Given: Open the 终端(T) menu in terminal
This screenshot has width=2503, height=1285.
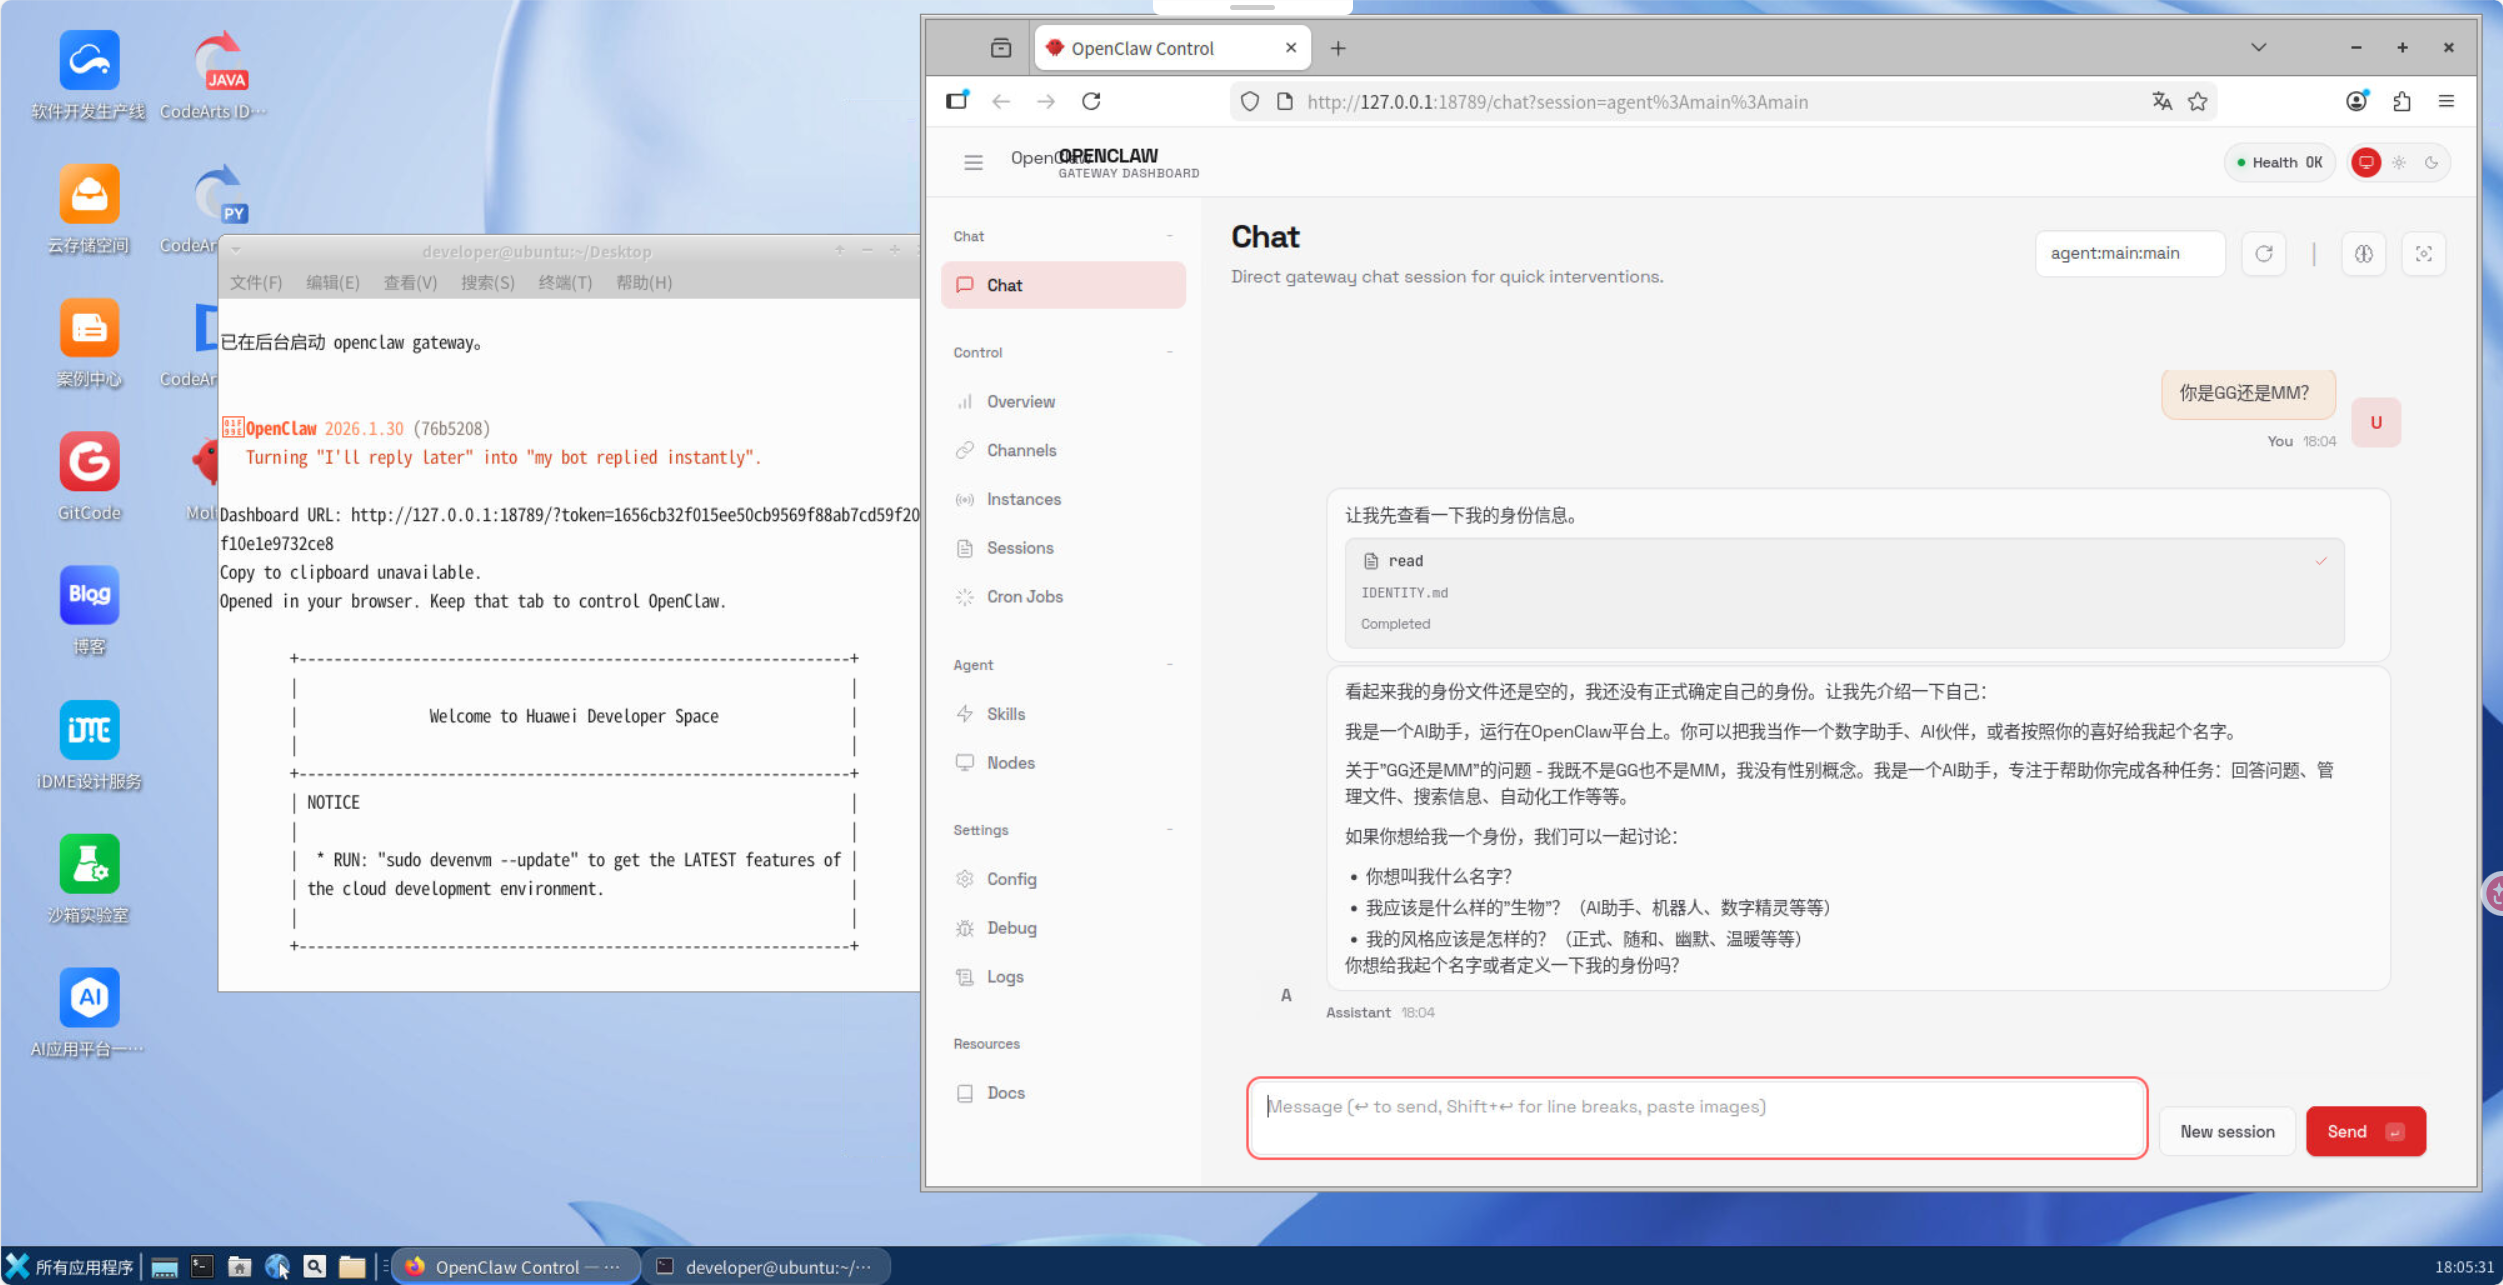Looking at the screenshot, I should point(565,283).
